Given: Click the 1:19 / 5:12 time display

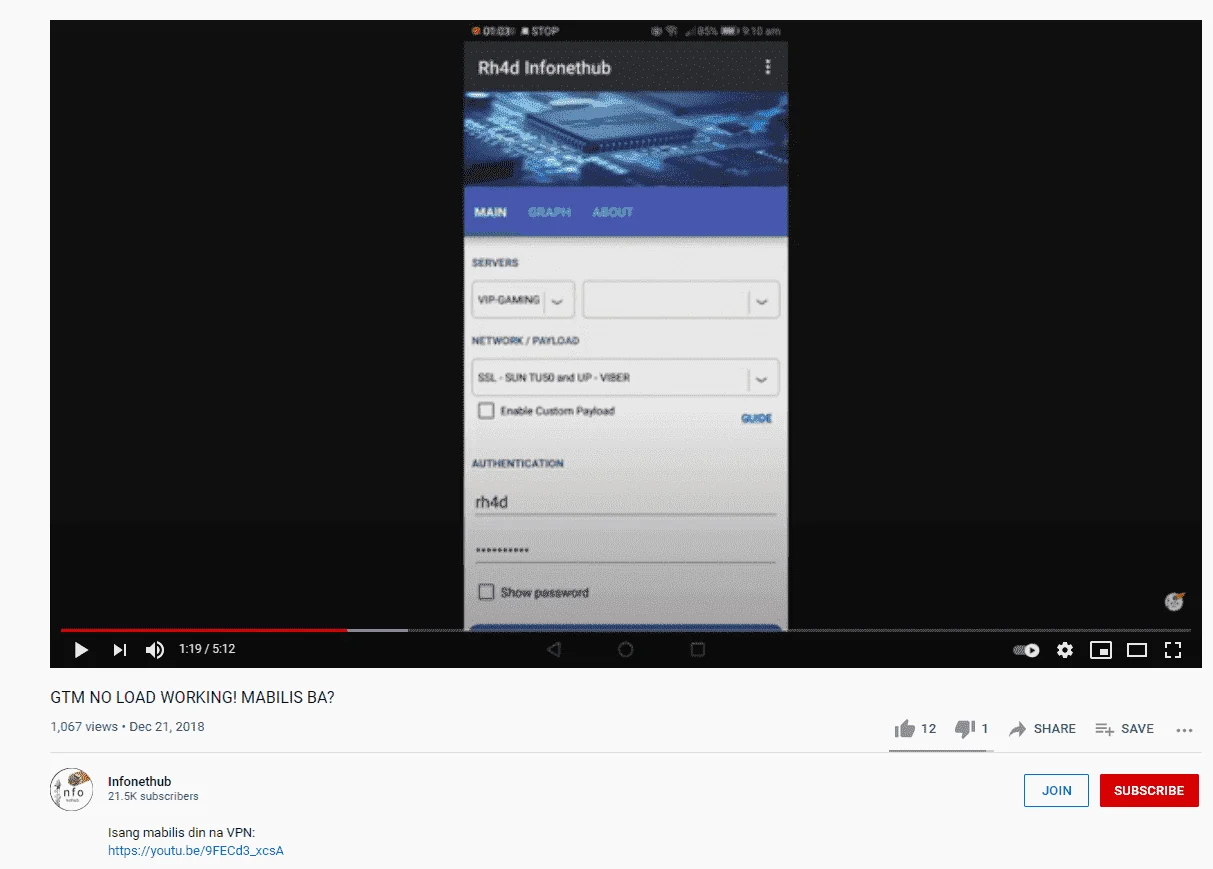Looking at the screenshot, I should point(207,649).
